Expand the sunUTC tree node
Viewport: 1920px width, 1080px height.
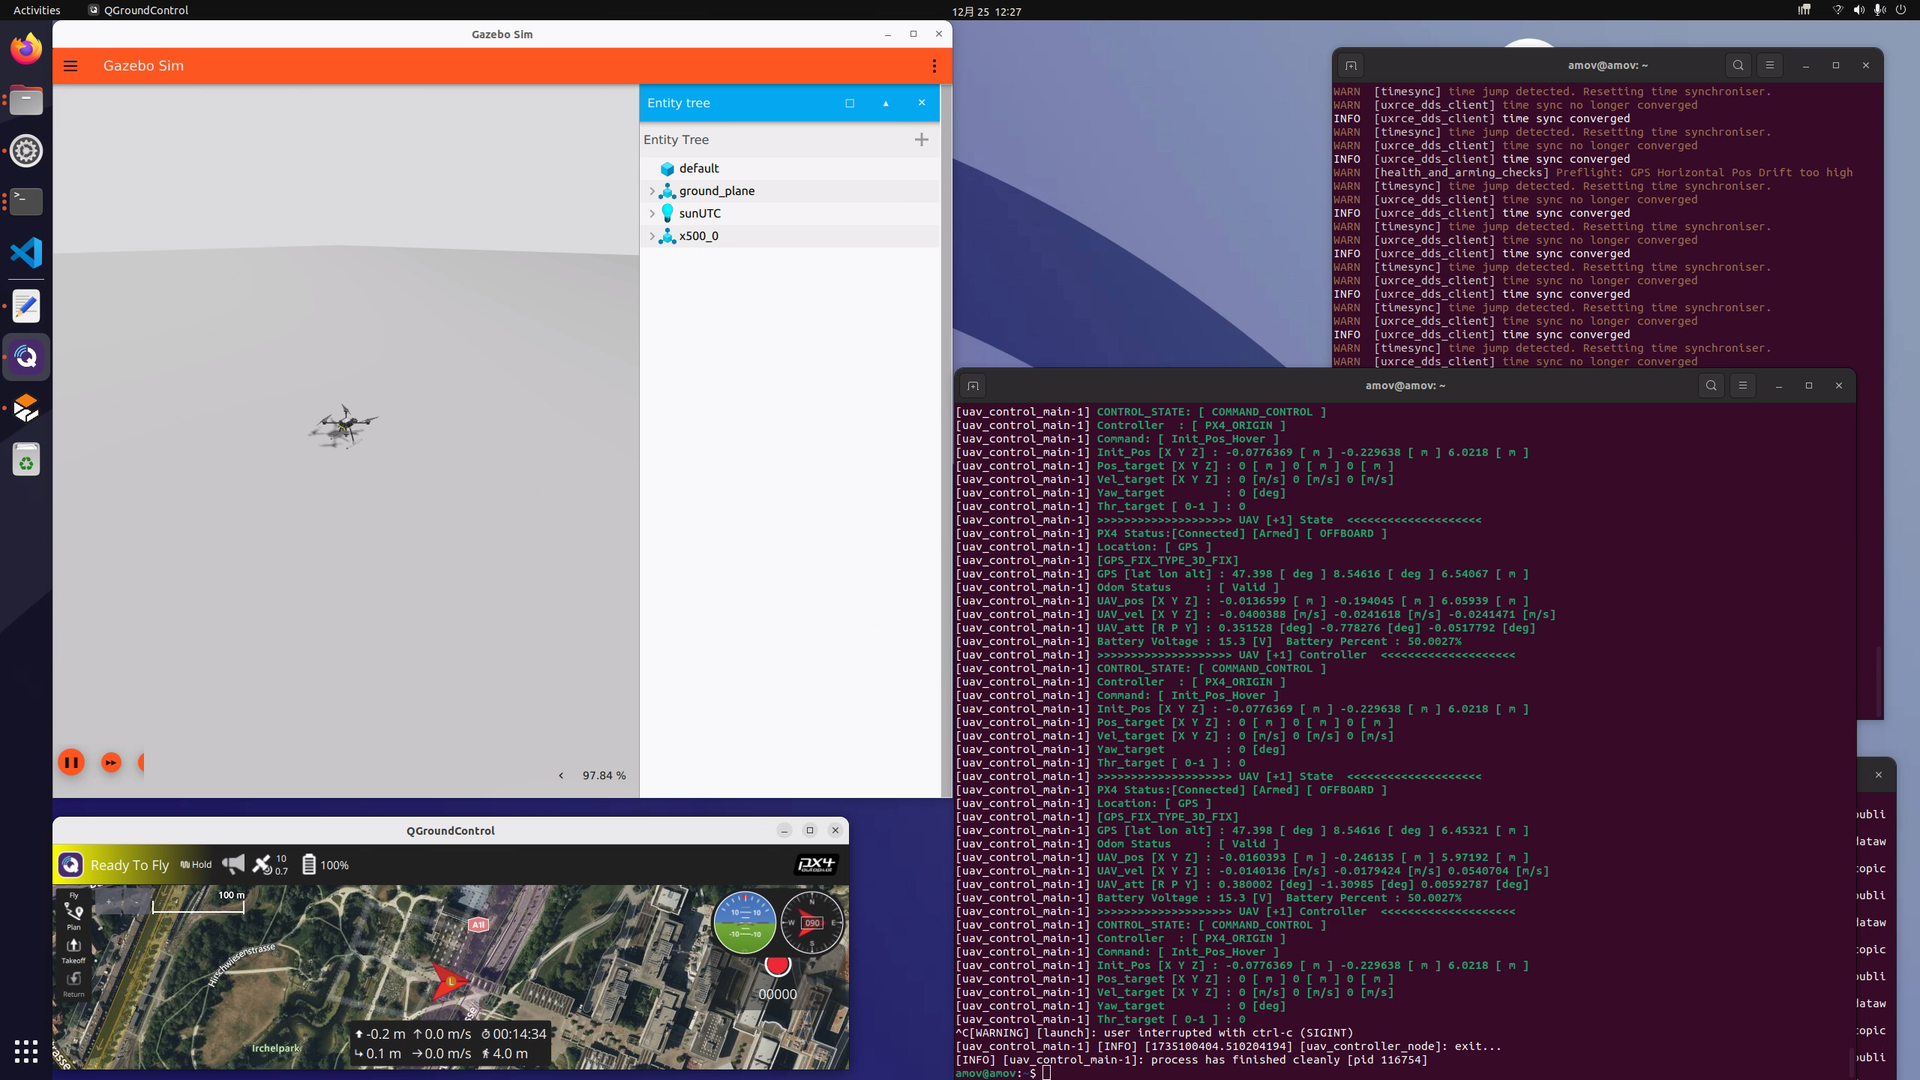pos(652,214)
